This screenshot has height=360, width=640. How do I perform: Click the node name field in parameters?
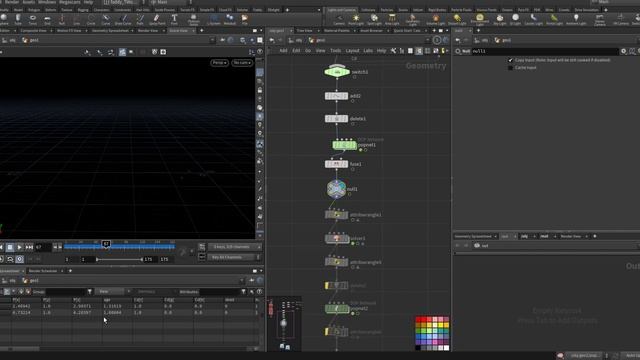click(x=544, y=51)
